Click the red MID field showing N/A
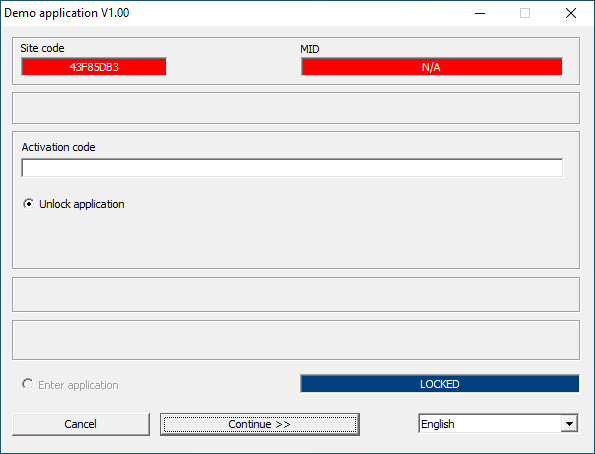The height and width of the screenshot is (454, 595). click(x=432, y=67)
